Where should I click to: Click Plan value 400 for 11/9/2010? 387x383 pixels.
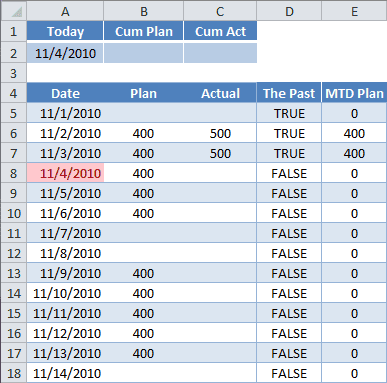pyautogui.click(x=144, y=273)
